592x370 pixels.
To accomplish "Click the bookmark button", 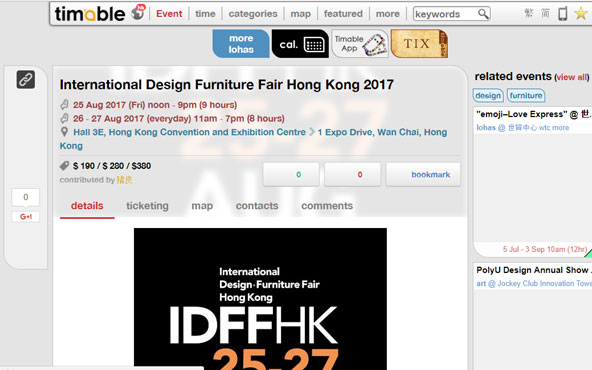I will [423, 174].
